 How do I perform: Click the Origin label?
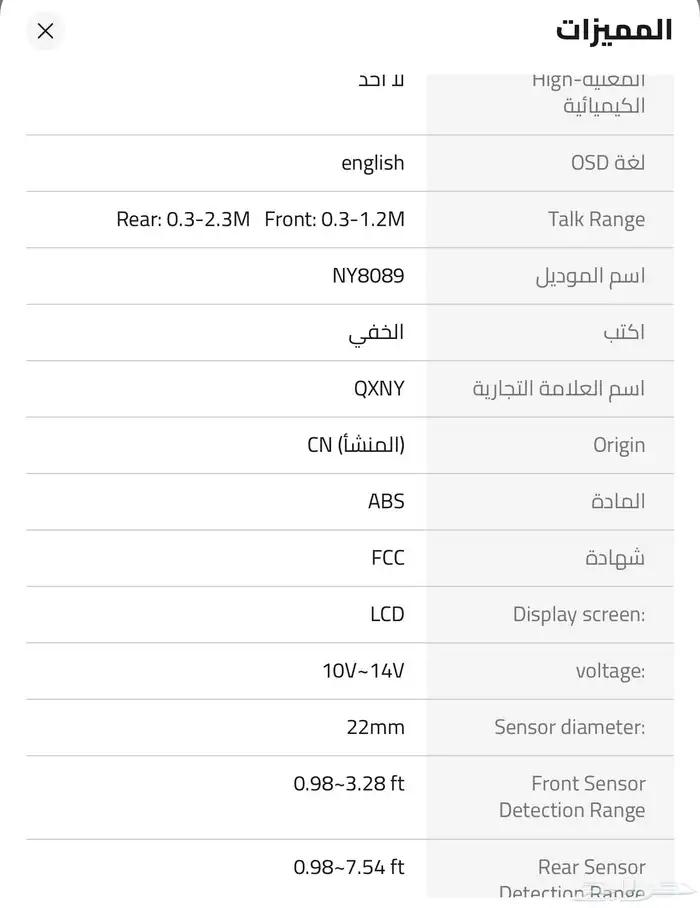[618, 445]
